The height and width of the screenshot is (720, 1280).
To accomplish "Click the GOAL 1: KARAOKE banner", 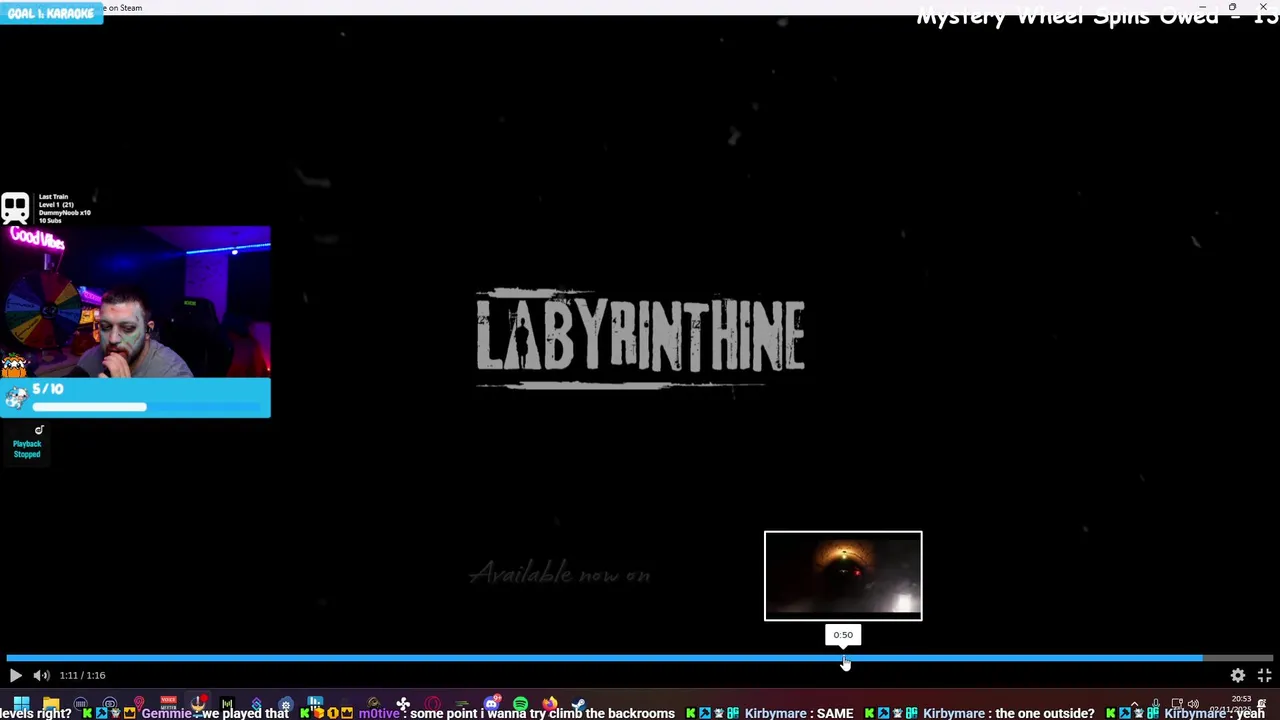I will click(x=51, y=13).
